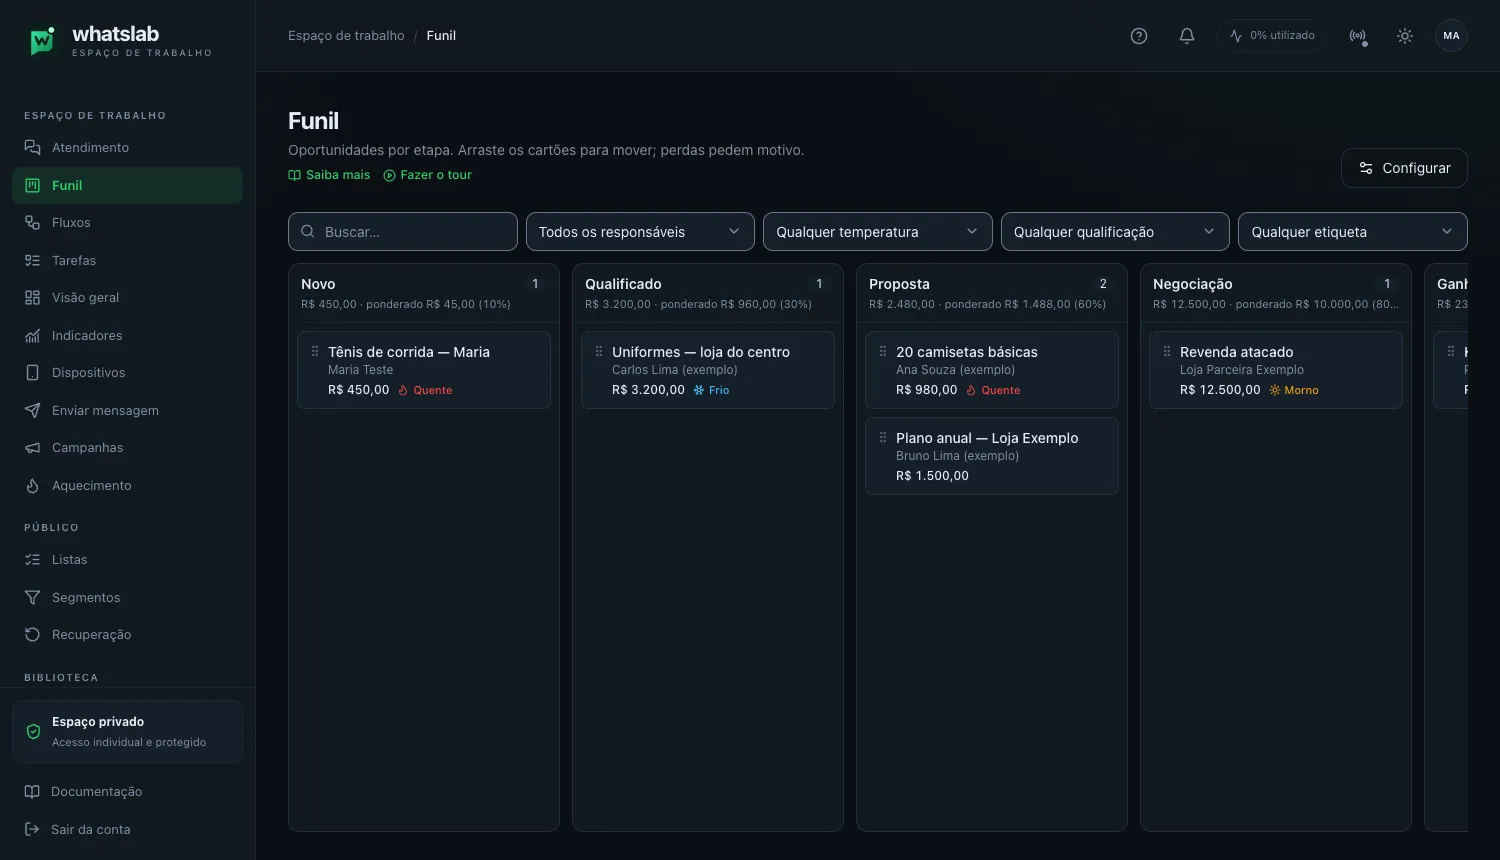1500x860 pixels.
Task: Open Visão geral in the sidebar
Action: (127, 298)
